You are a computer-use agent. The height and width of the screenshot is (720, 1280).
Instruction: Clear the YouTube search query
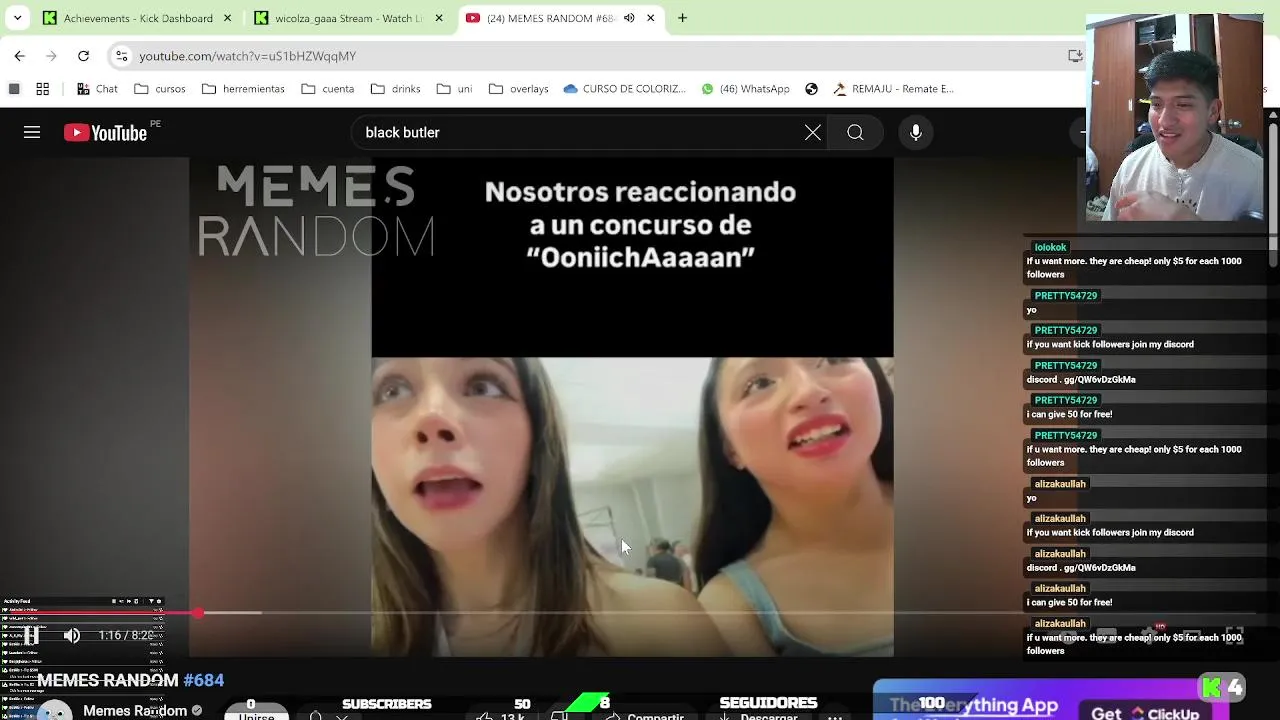[x=813, y=132]
